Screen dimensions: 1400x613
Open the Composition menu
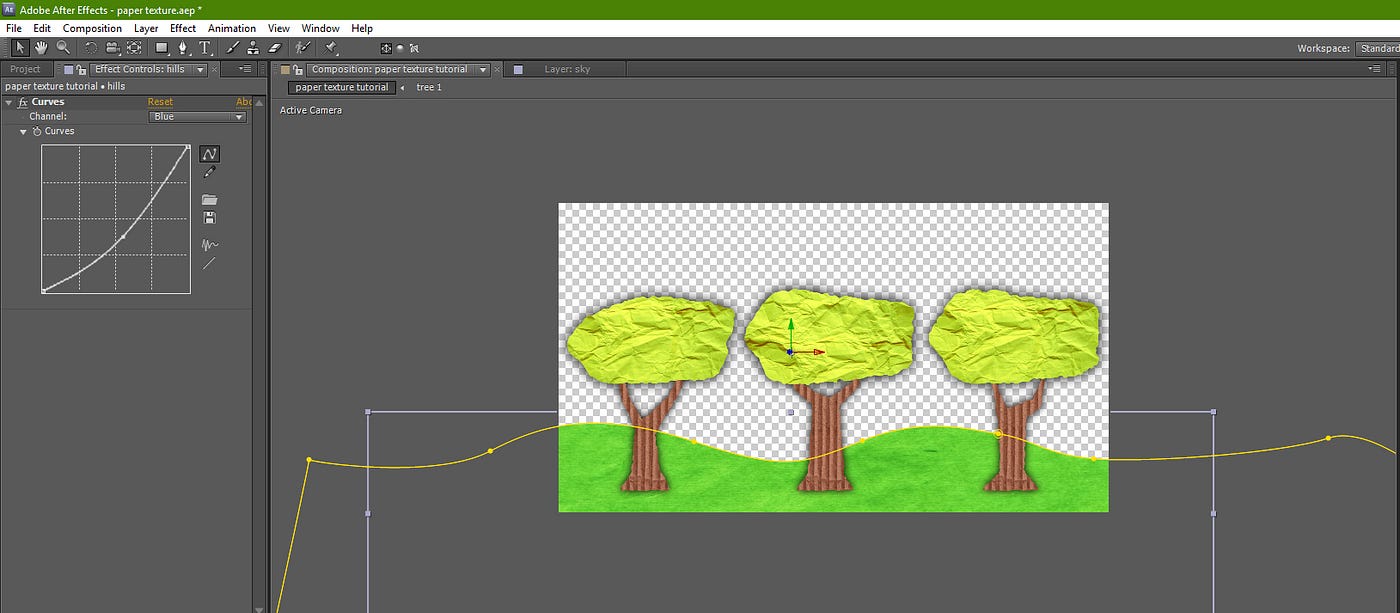pyautogui.click(x=92, y=28)
